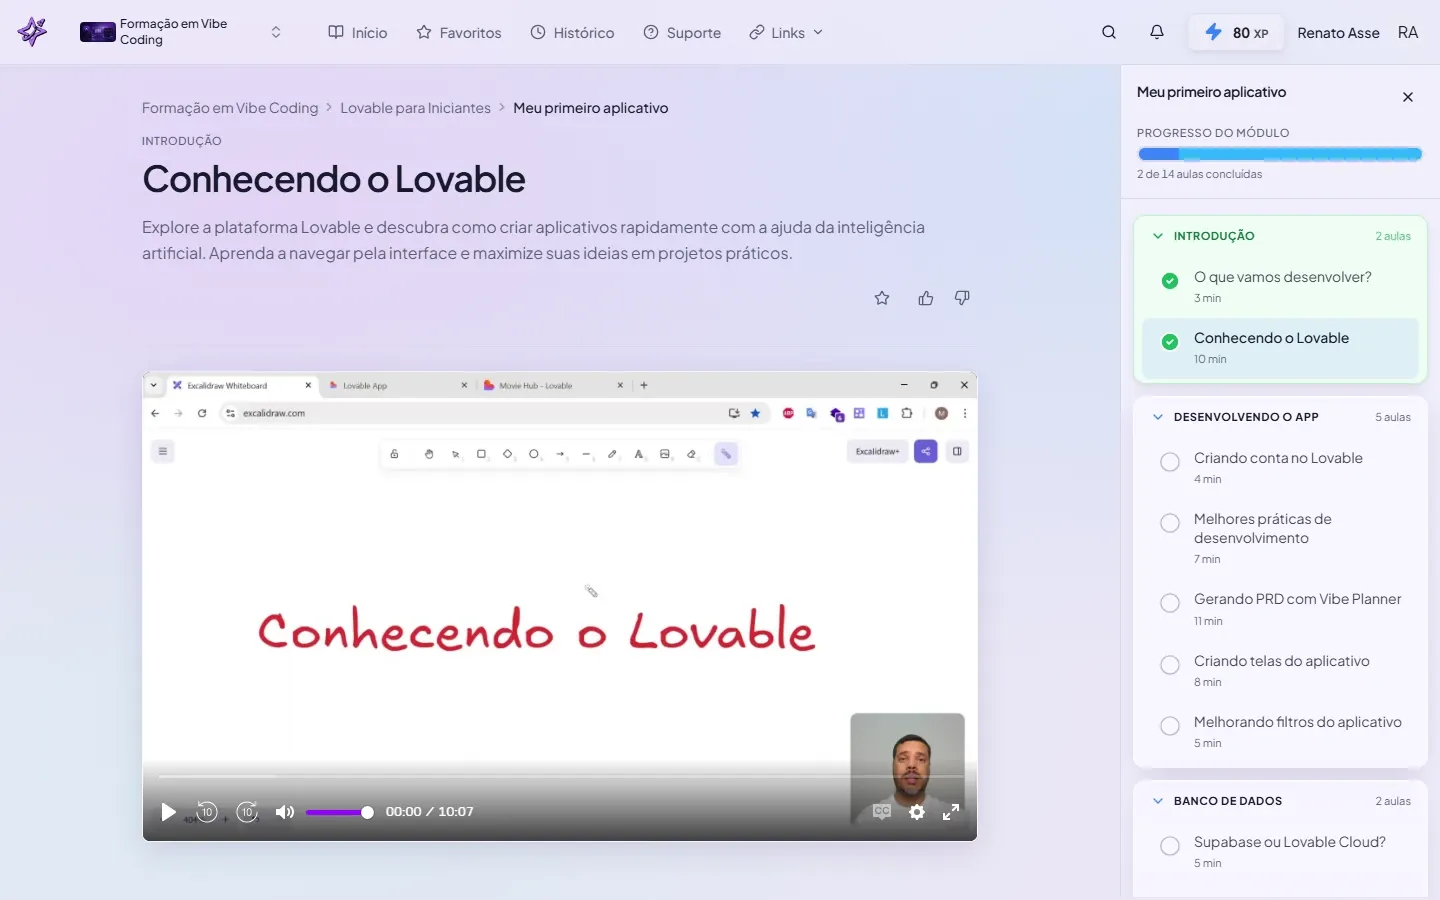Click the star-shaped site logo
The width and height of the screenshot is (1440, 900).
[x=32, y=32]
